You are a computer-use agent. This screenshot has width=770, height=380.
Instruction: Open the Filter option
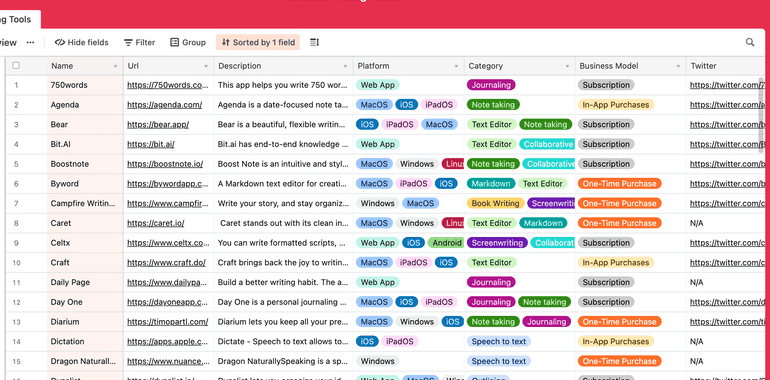point(139,42)
